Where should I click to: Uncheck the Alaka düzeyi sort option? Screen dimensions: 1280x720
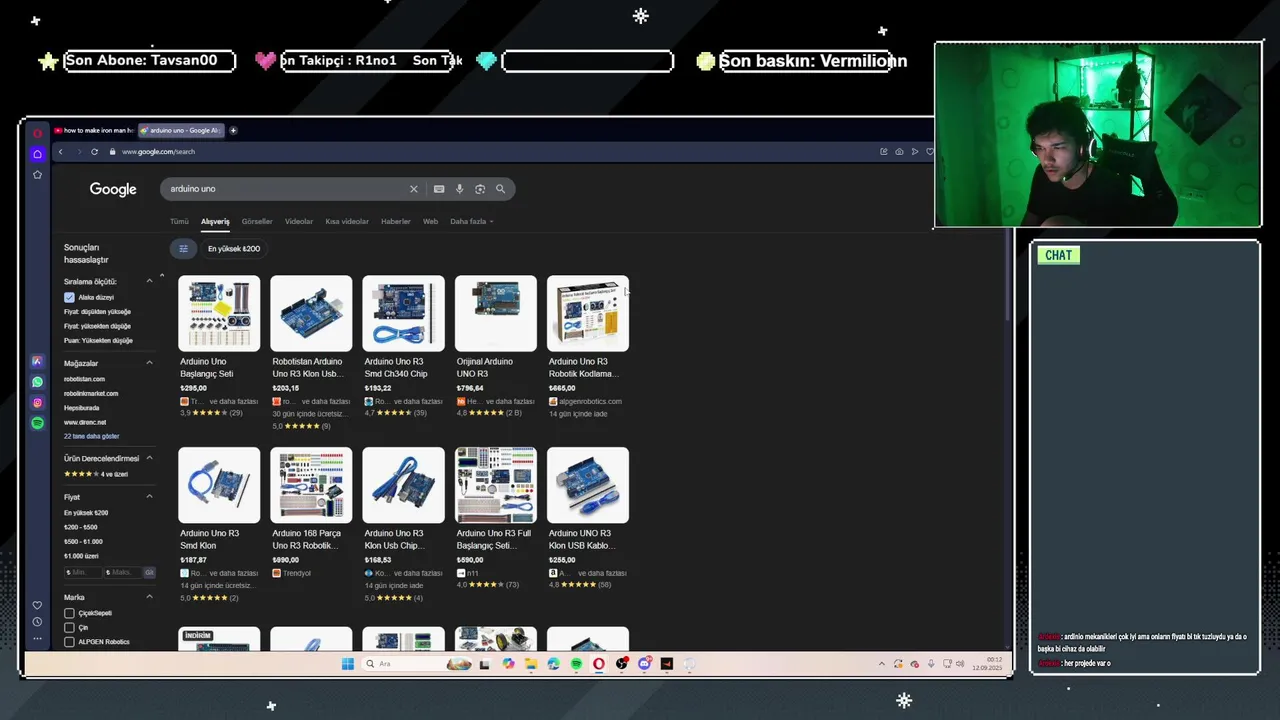69,297
